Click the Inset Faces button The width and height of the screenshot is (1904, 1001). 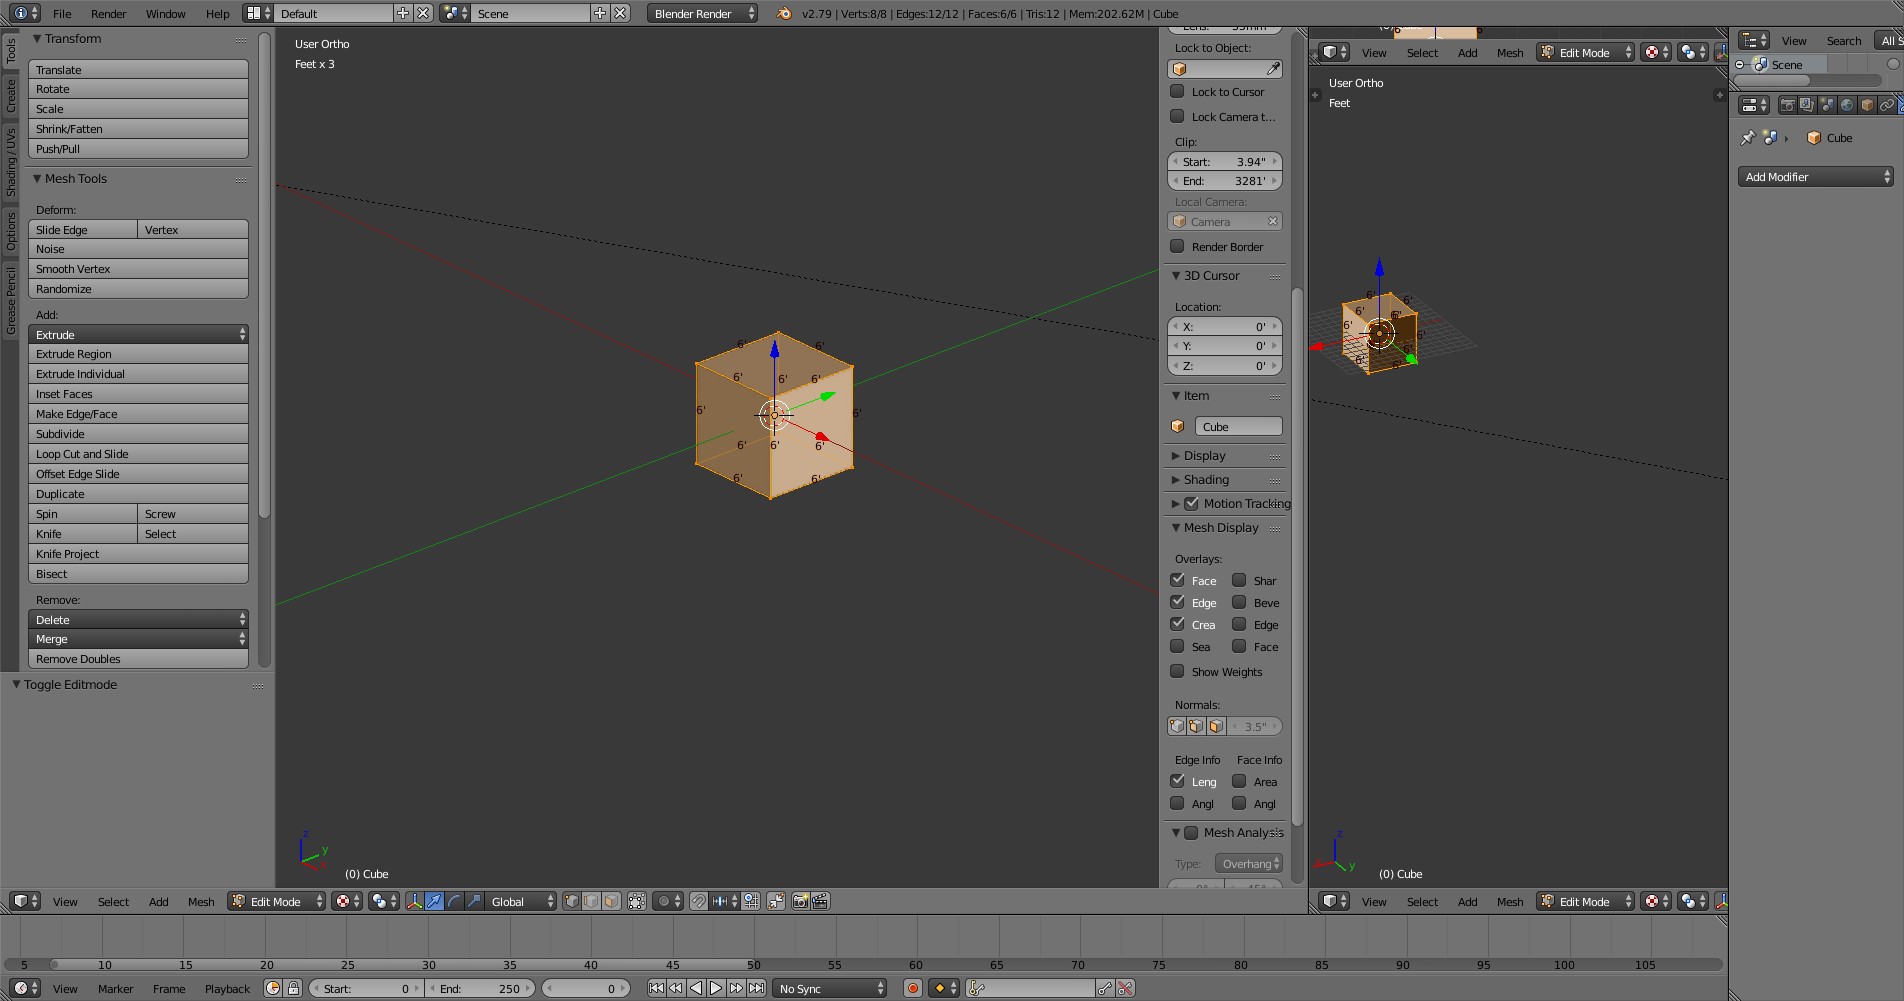click(x=138, y=394)
